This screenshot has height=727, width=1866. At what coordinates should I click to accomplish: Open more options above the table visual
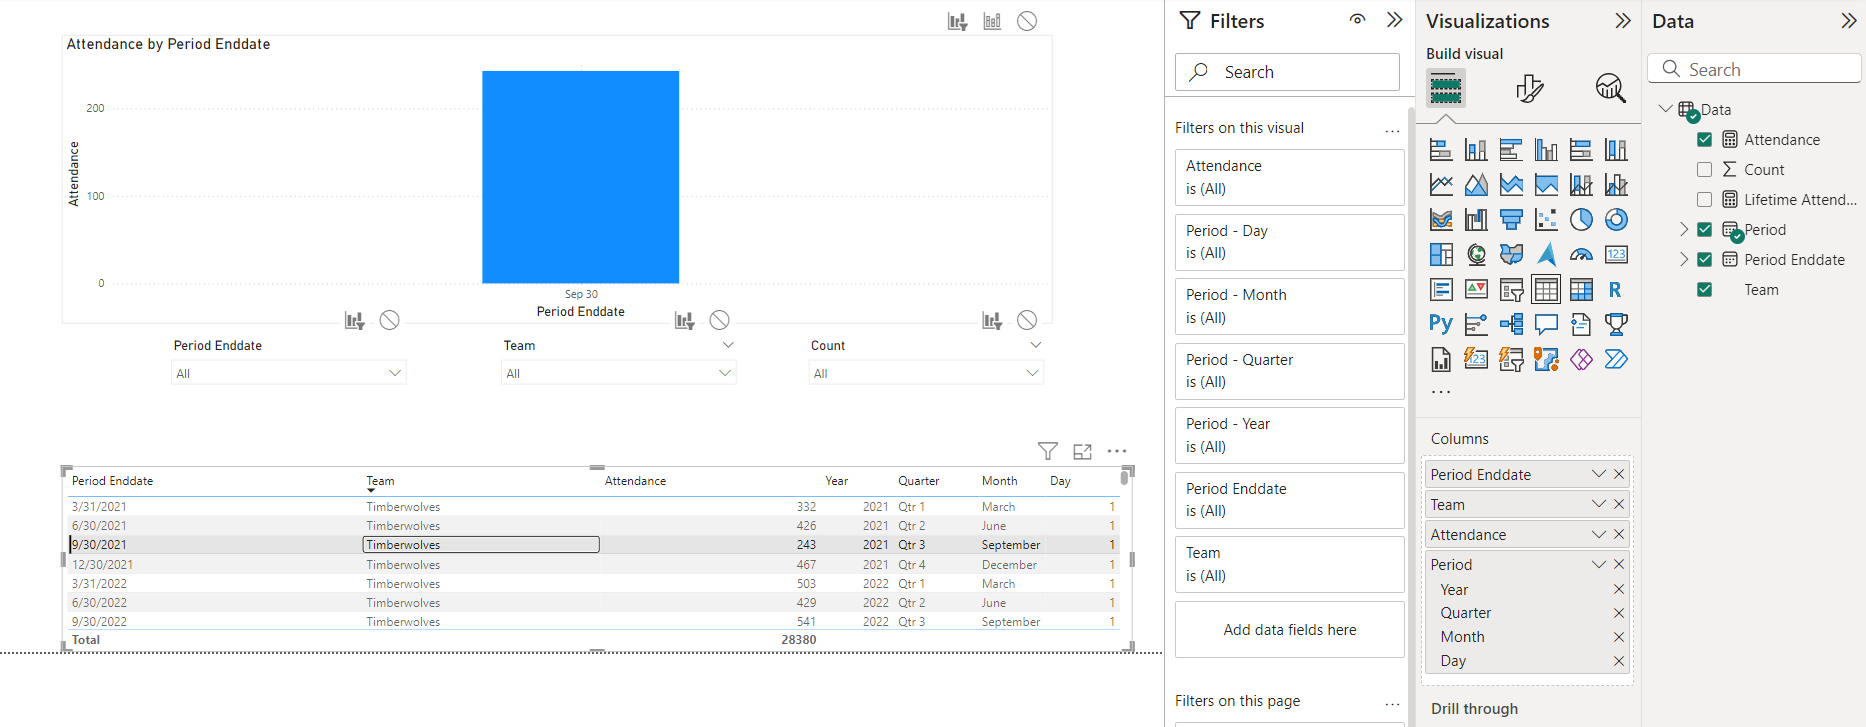click(1117, 451)
